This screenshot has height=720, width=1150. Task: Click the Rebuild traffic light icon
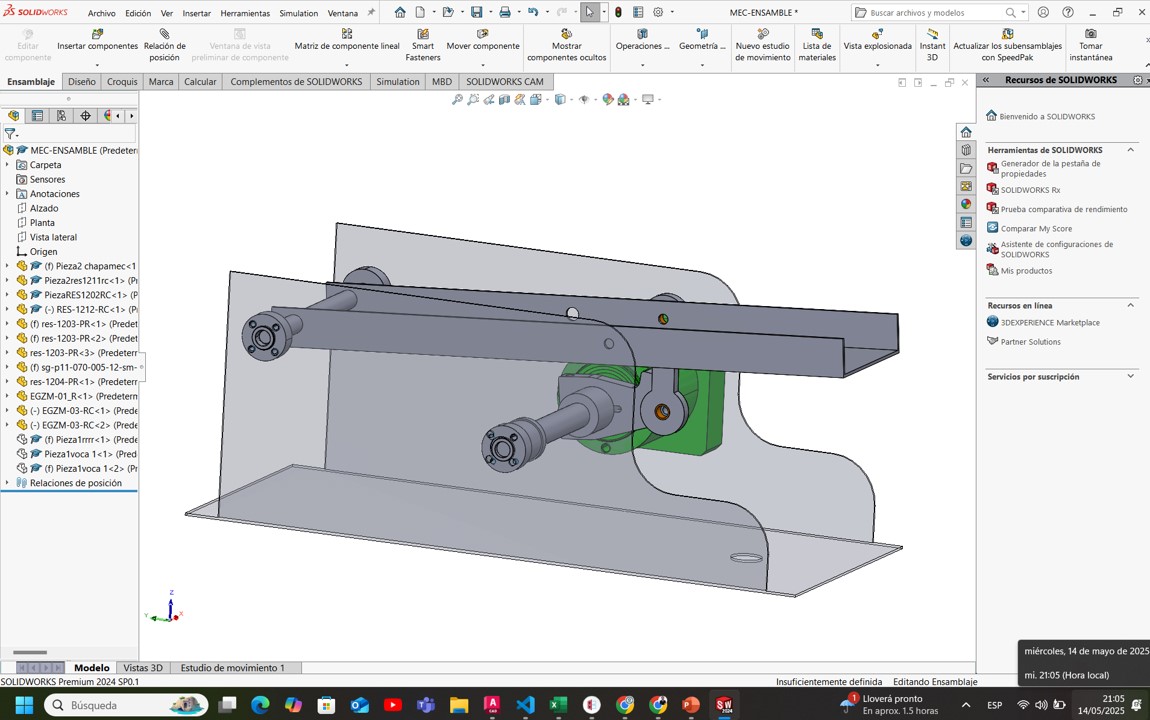point(618,12)
